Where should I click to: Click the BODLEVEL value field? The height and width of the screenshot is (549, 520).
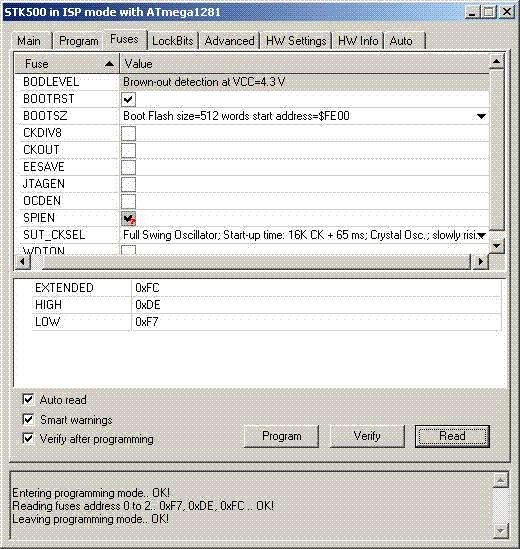304,82
